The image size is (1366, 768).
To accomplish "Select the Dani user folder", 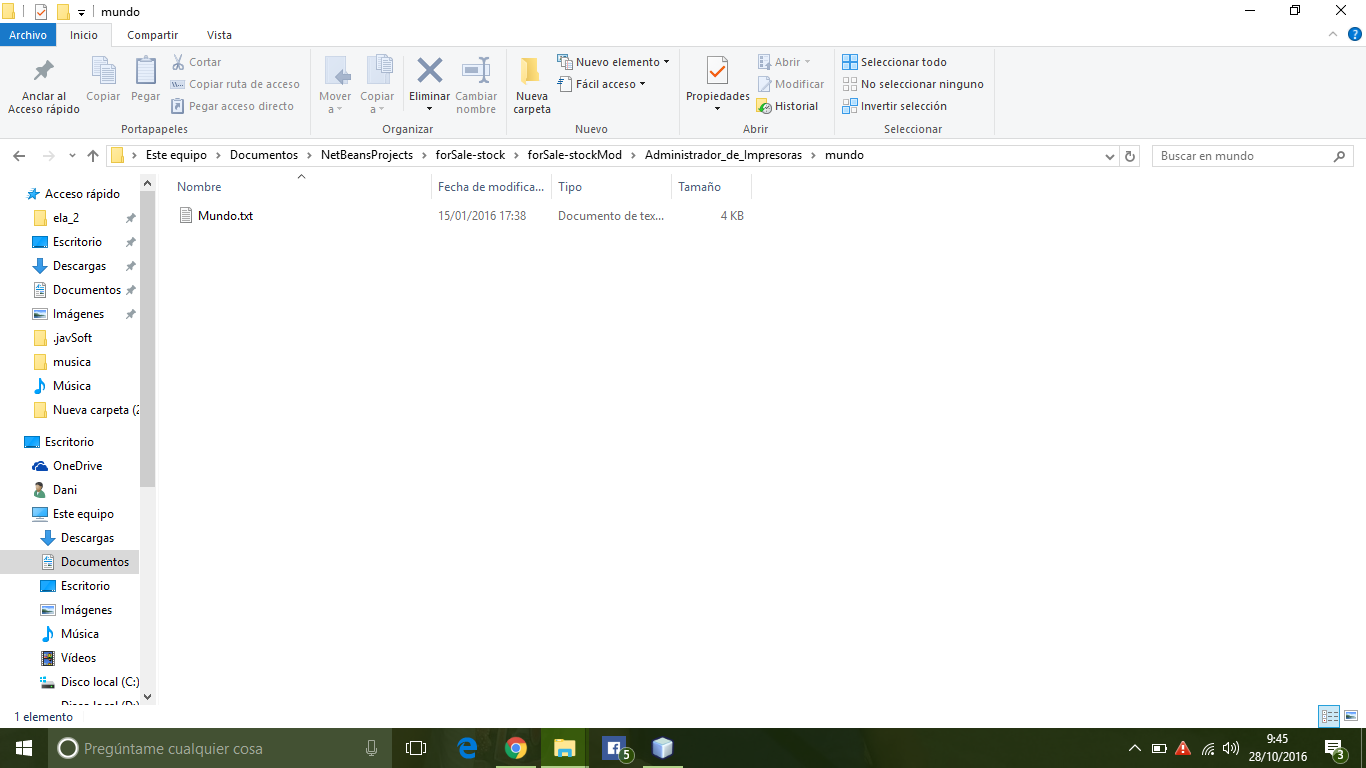I will pos(65,490).
